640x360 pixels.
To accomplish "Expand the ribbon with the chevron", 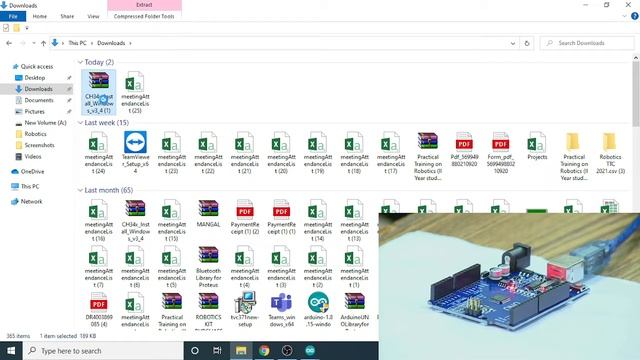I will [624, 16].
